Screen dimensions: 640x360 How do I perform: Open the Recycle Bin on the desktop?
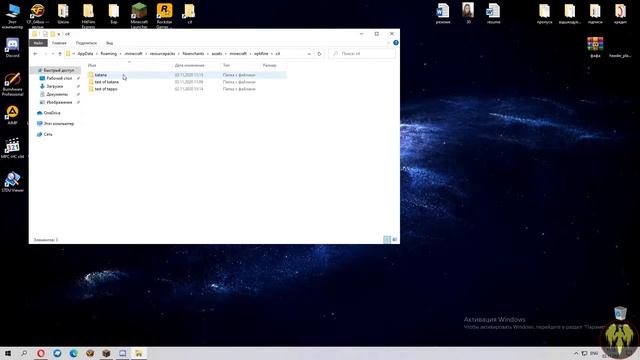click(x=620, y=313)
